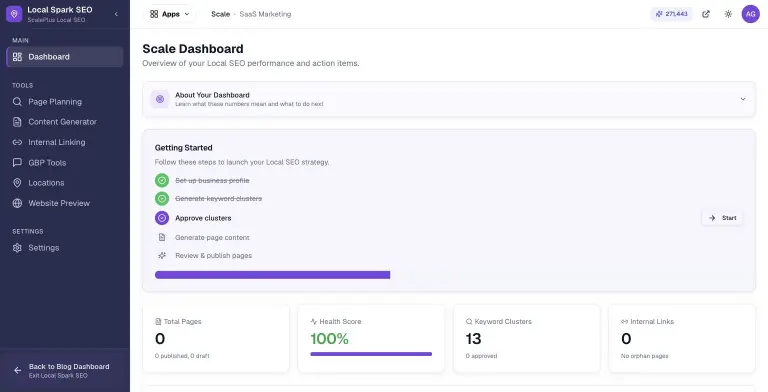Viewport: 768px width, 392px height.
Task: Click the About Your Dashboard heading
Action: [213, 95]
